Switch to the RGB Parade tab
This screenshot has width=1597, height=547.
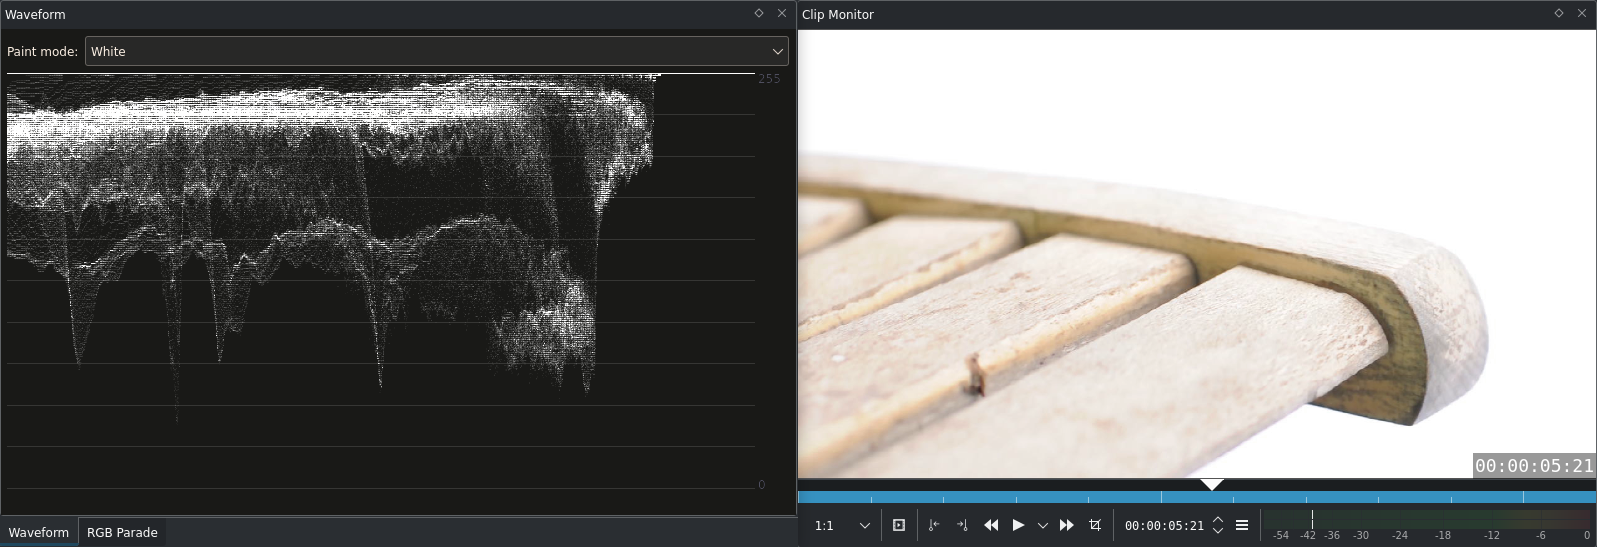pyautogui.click(x=122, y=533)
